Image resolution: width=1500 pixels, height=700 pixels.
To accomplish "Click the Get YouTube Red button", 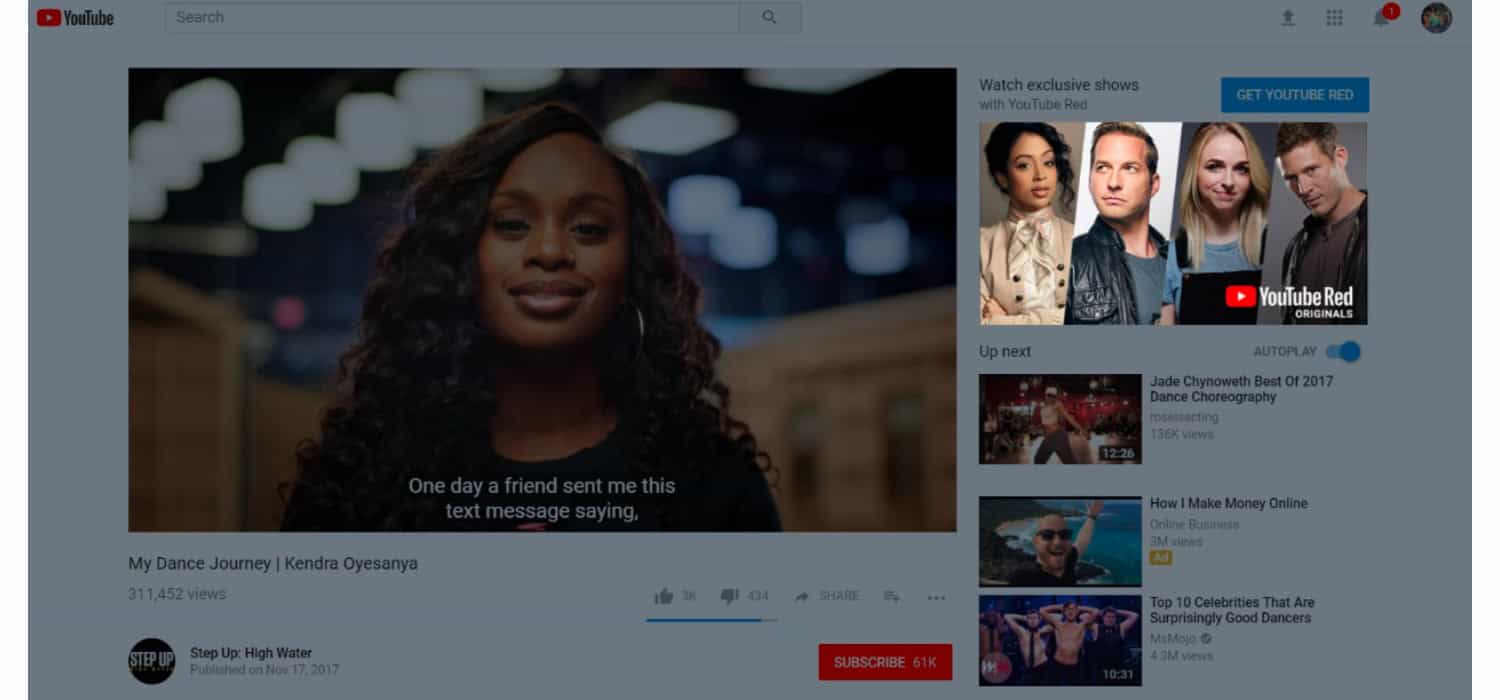I will [1295, 95].
